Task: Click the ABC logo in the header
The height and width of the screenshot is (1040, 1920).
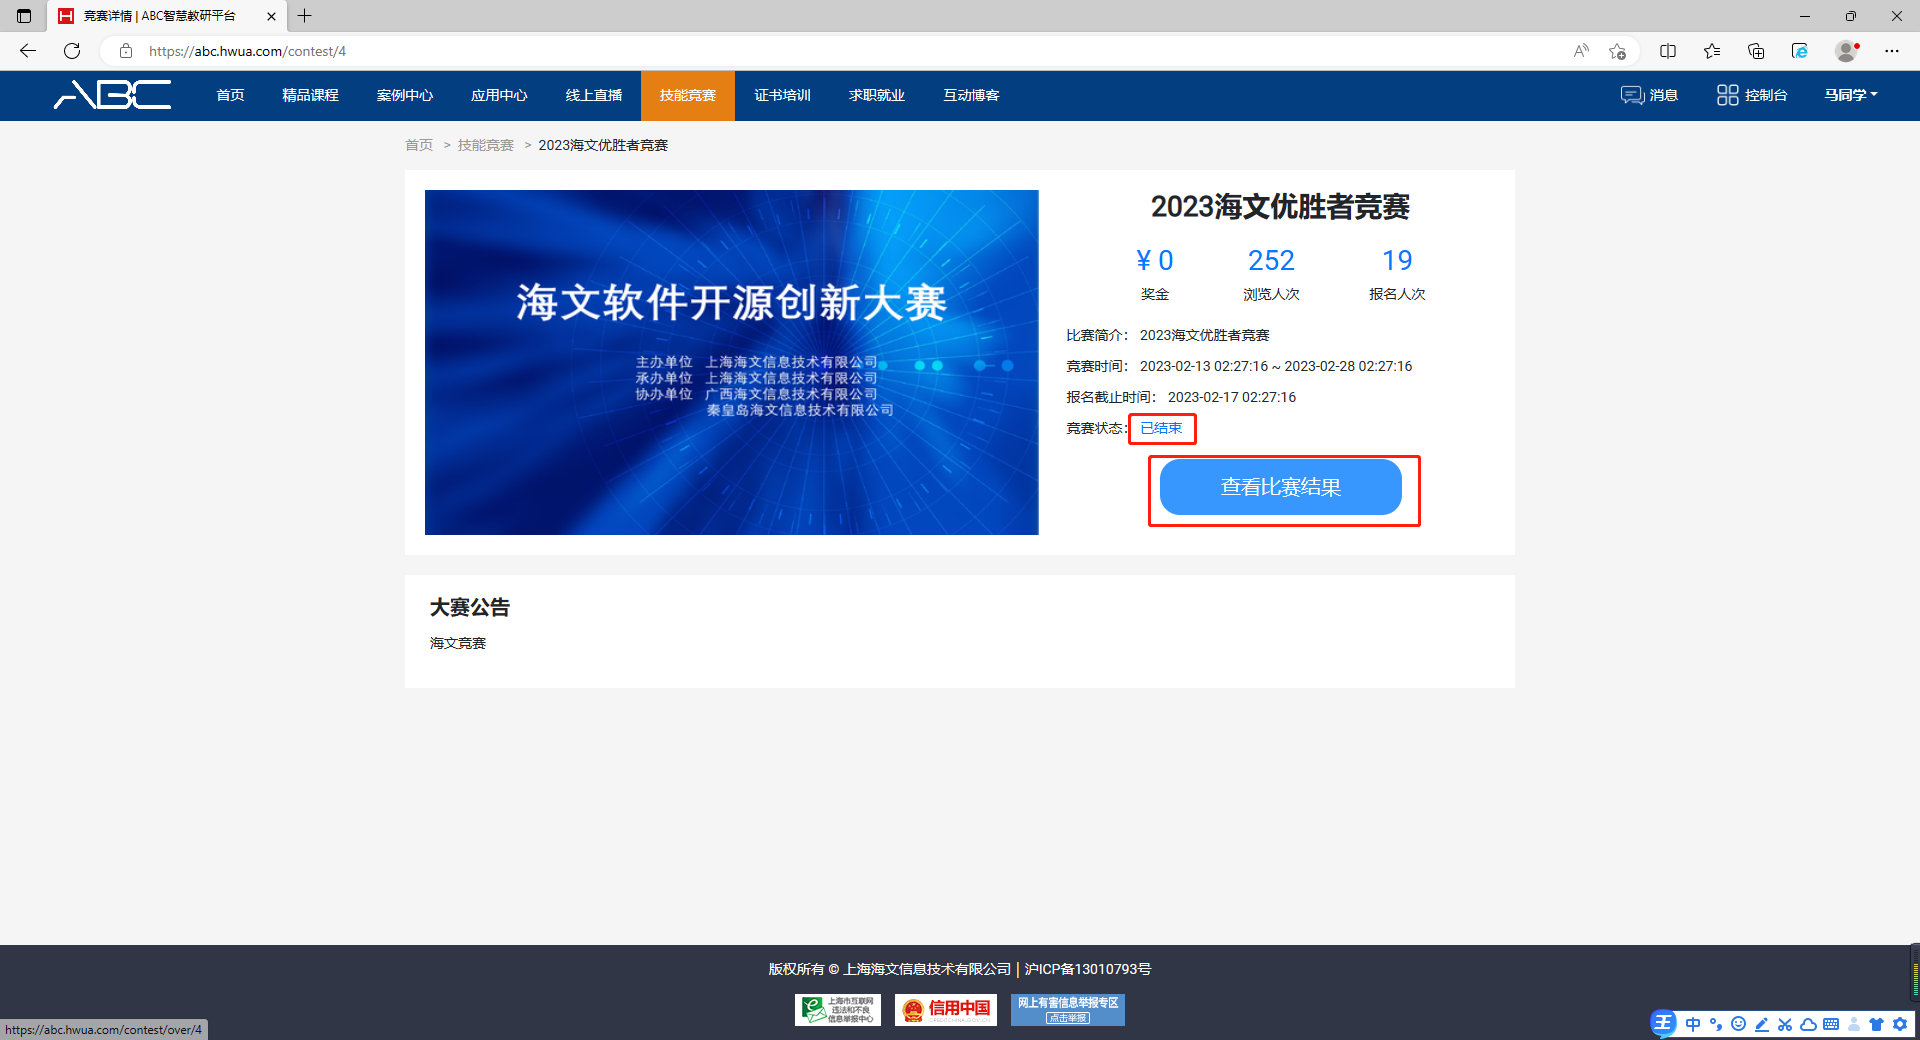Action: [112, 95]
